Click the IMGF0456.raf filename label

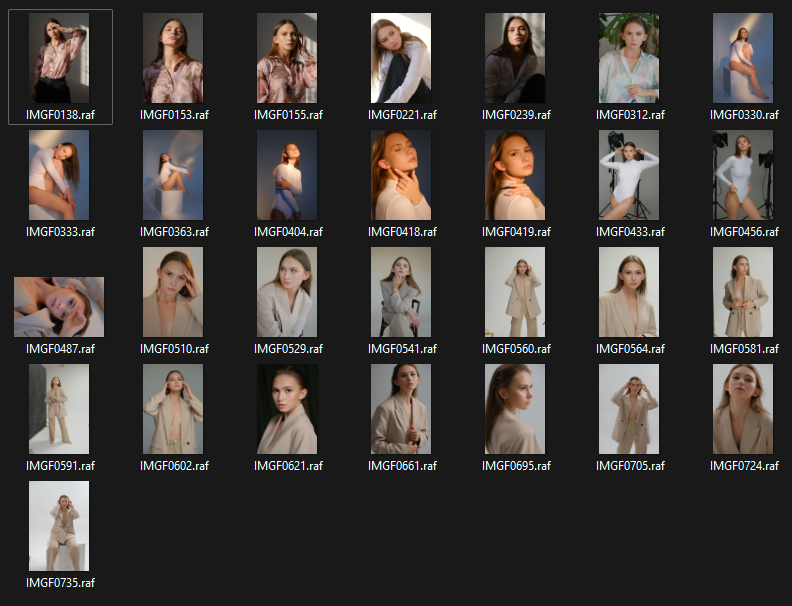pos(744,232)
